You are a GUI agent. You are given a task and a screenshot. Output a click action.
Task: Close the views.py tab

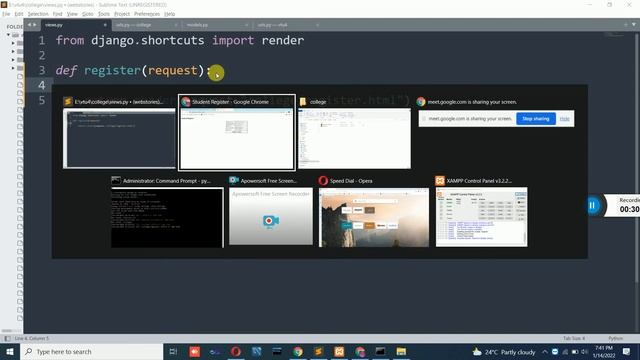(105, 25)
